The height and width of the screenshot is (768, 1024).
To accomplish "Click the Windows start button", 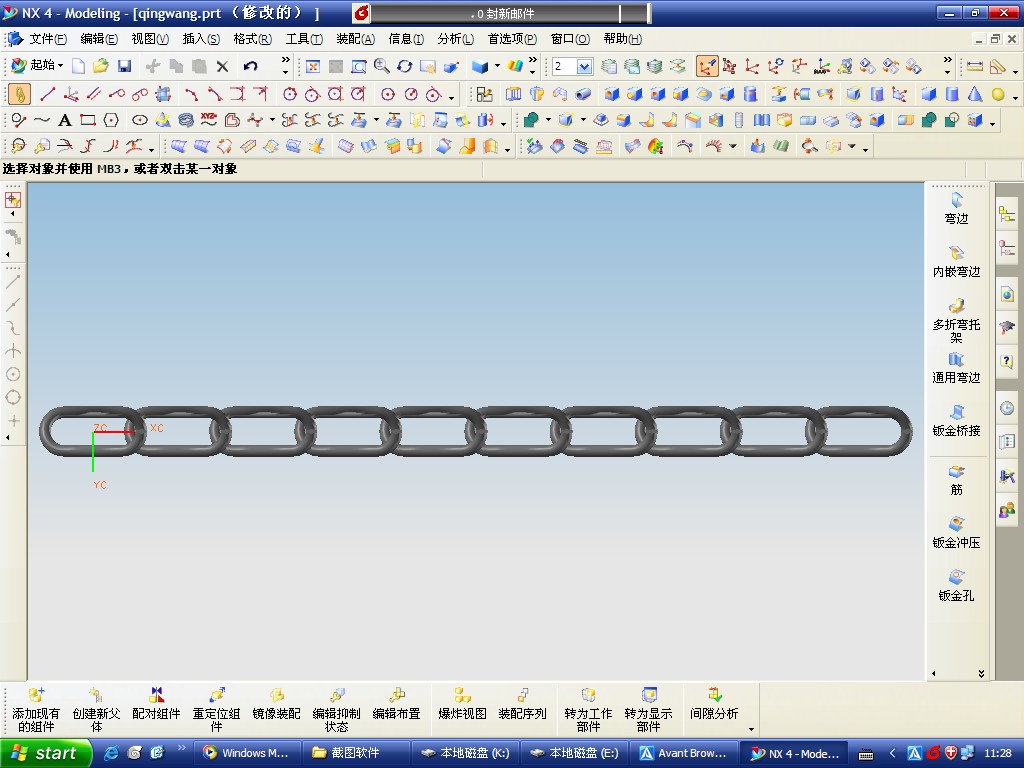I will [x=46, y=753].
